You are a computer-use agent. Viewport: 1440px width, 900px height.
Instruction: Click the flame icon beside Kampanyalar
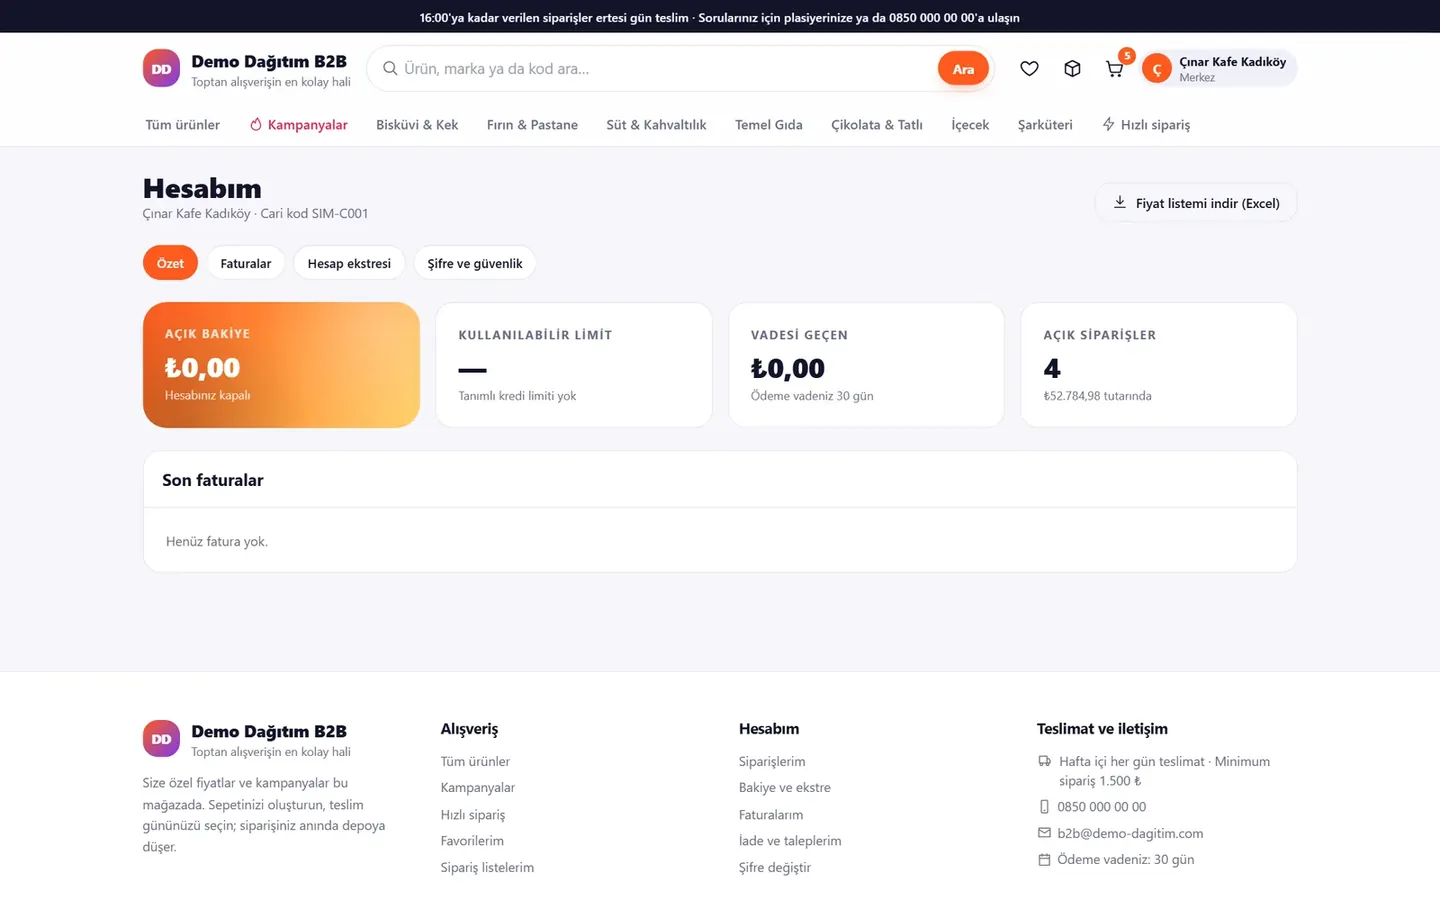(256, 124)
